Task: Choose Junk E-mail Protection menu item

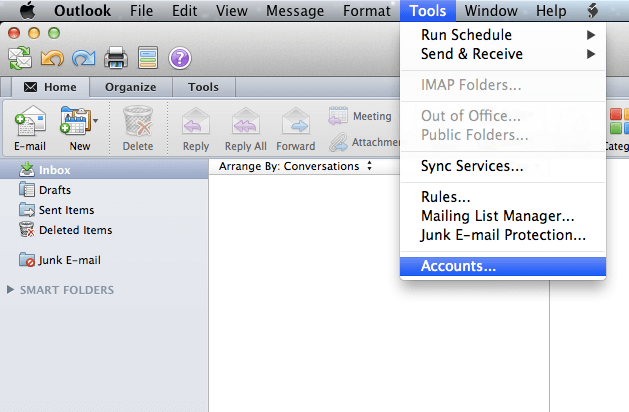Action: click(503, 235)
